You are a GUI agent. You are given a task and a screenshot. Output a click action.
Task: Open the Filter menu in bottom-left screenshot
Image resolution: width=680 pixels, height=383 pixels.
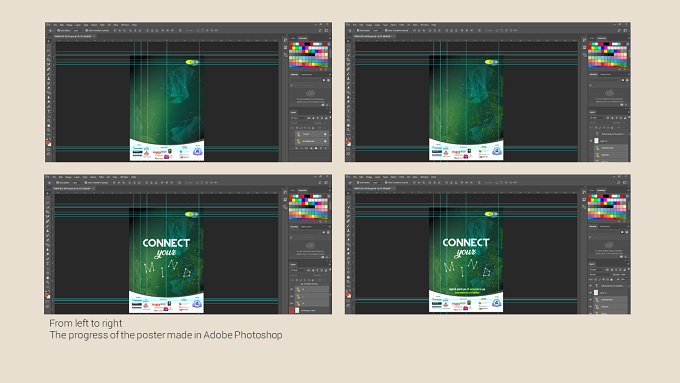(101, 177)
